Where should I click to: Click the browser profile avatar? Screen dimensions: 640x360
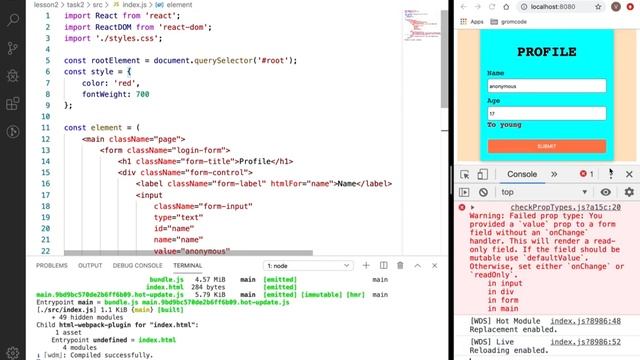click(x=616, y=7)
